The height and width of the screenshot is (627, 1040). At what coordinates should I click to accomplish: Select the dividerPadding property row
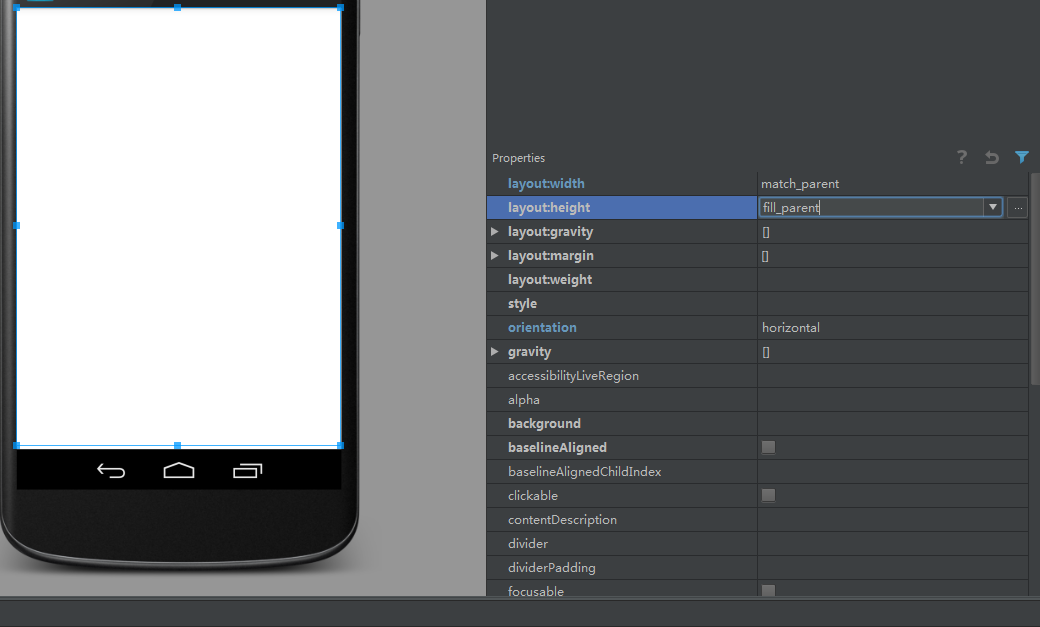click(x=757, y=568)
